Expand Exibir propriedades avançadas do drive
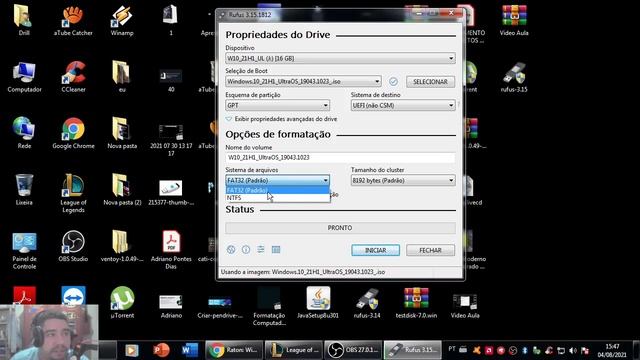 coord(281,119)
